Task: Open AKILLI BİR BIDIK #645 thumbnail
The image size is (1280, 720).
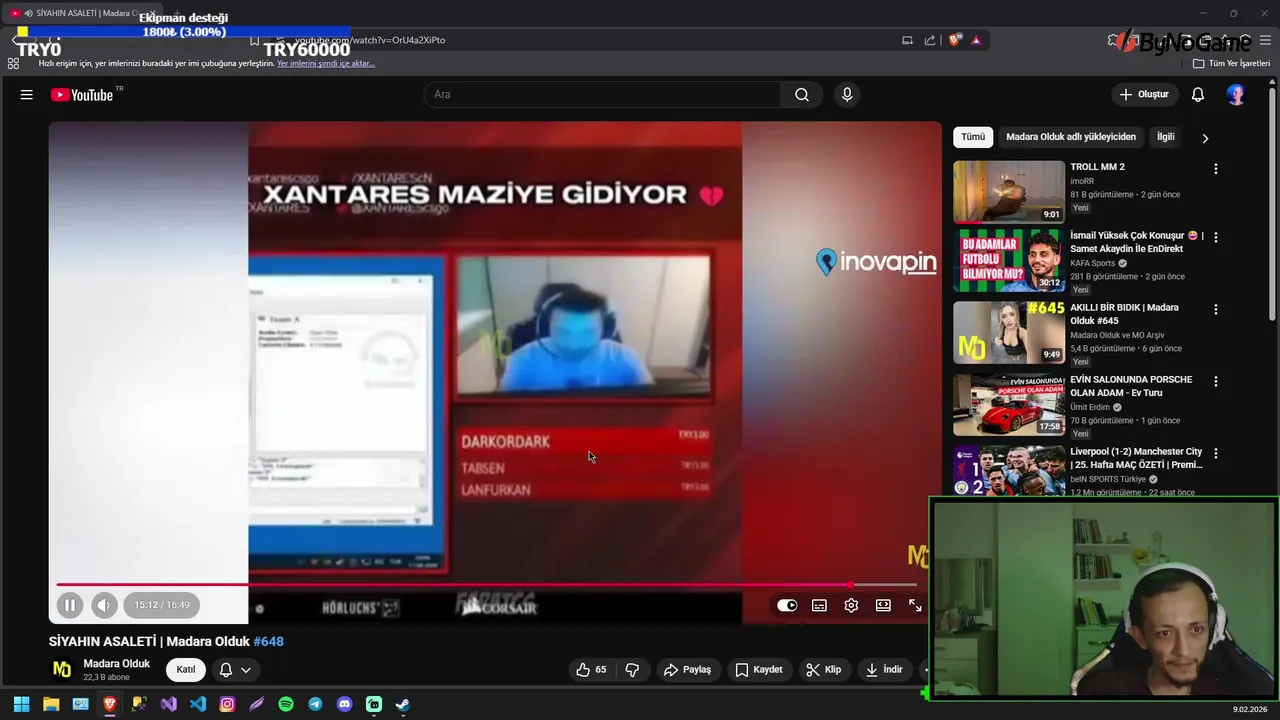Action: coord(1009,333)
